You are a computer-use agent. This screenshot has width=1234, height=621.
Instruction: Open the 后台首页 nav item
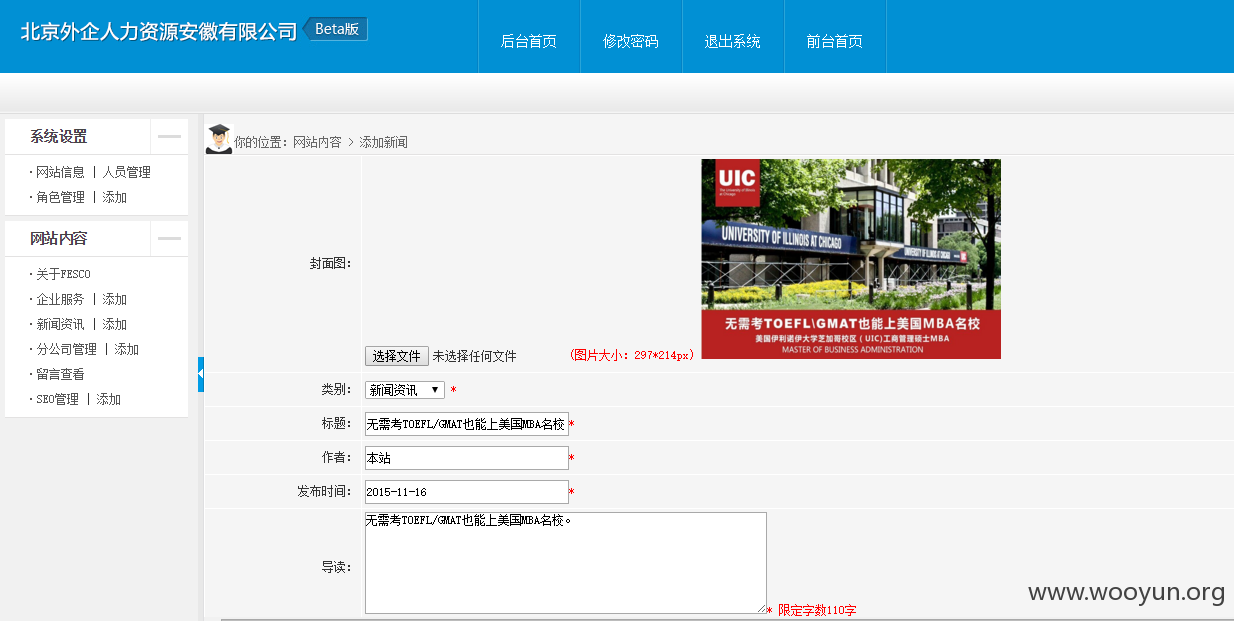[x=529, y=41]
